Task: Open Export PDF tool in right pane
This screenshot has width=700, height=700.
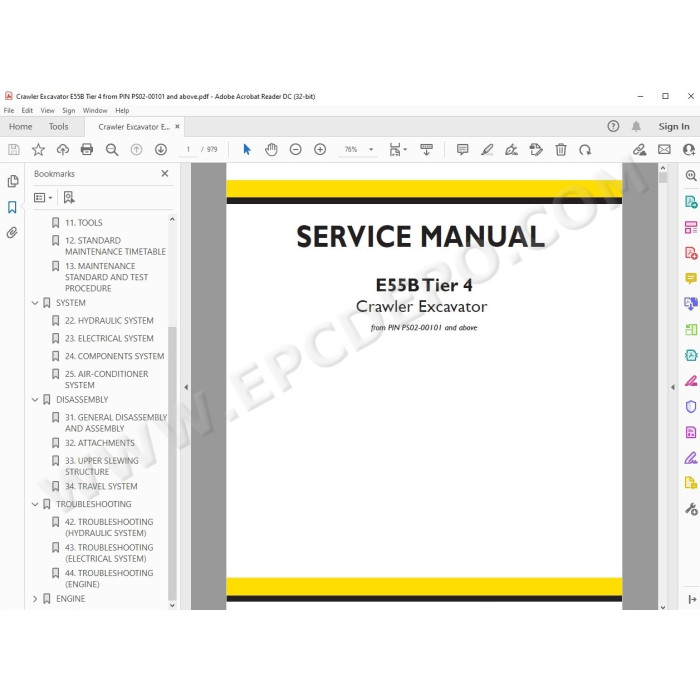Action: 691,202
